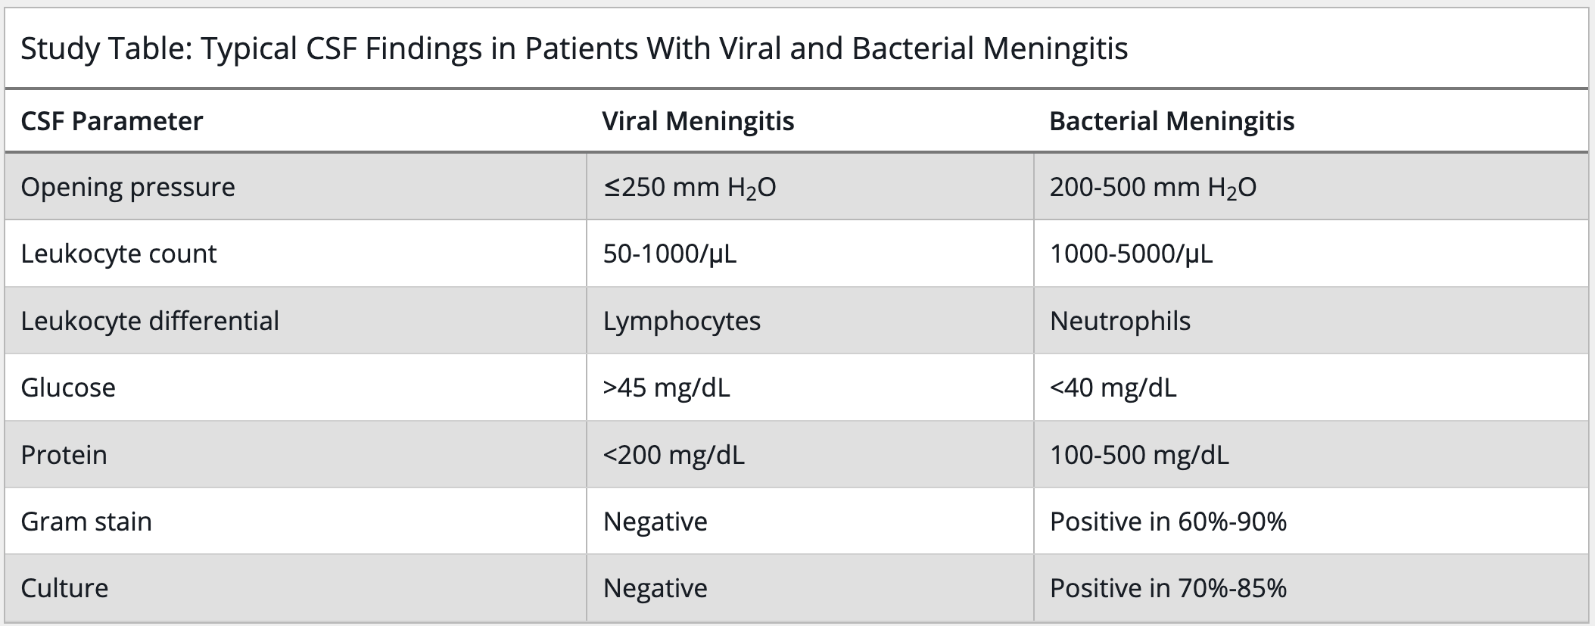Click the Positive in 70%-85% cell
This screenshot has width=1595, height=626.
tap(1168, 588)
